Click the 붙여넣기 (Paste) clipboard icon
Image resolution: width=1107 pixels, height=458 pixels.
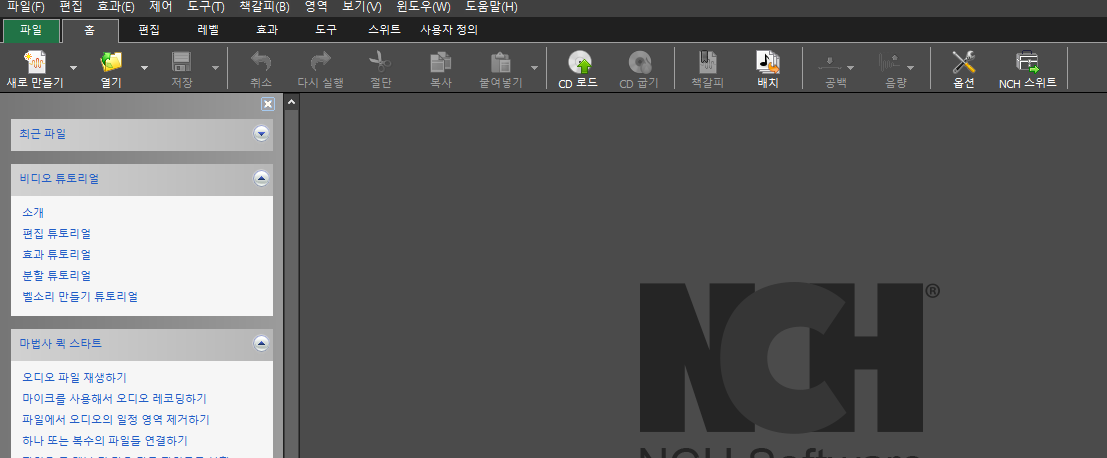point(501,62)
